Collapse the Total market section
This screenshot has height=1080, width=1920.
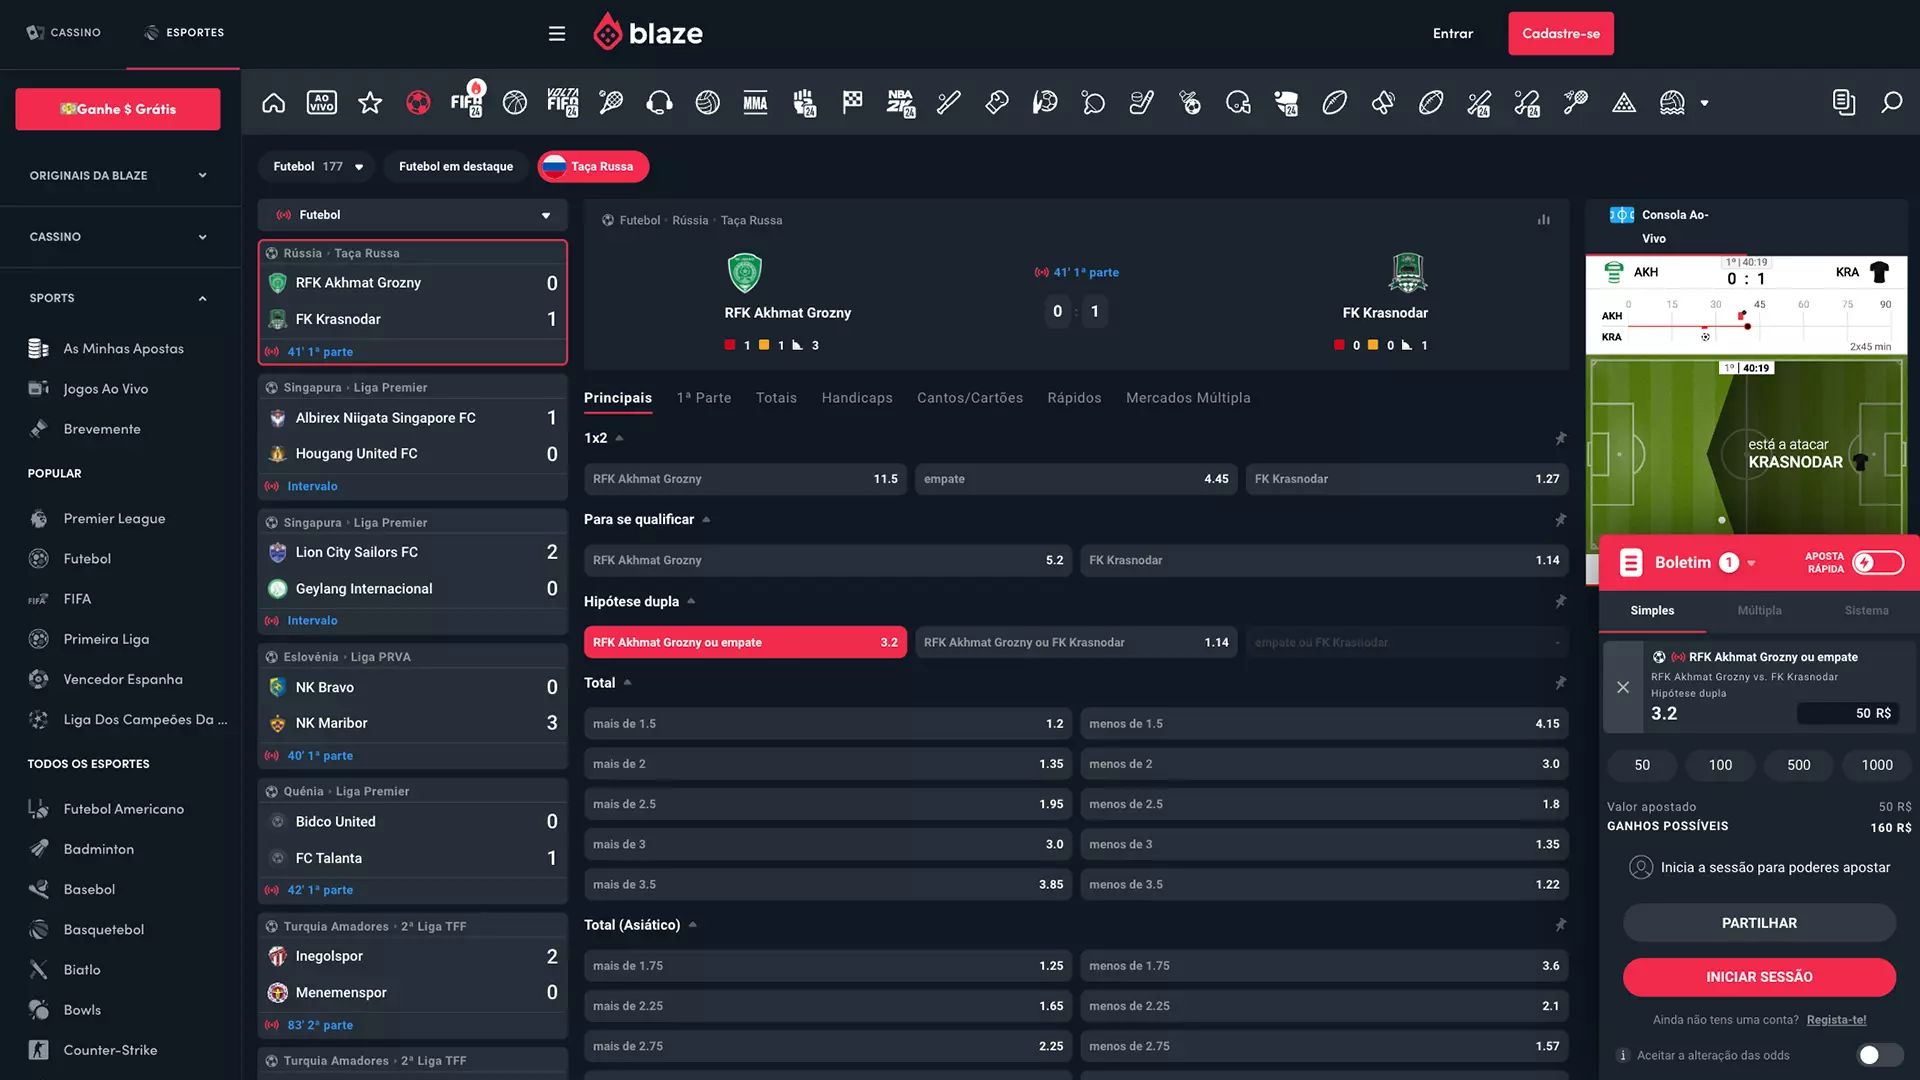click(628, 683)
